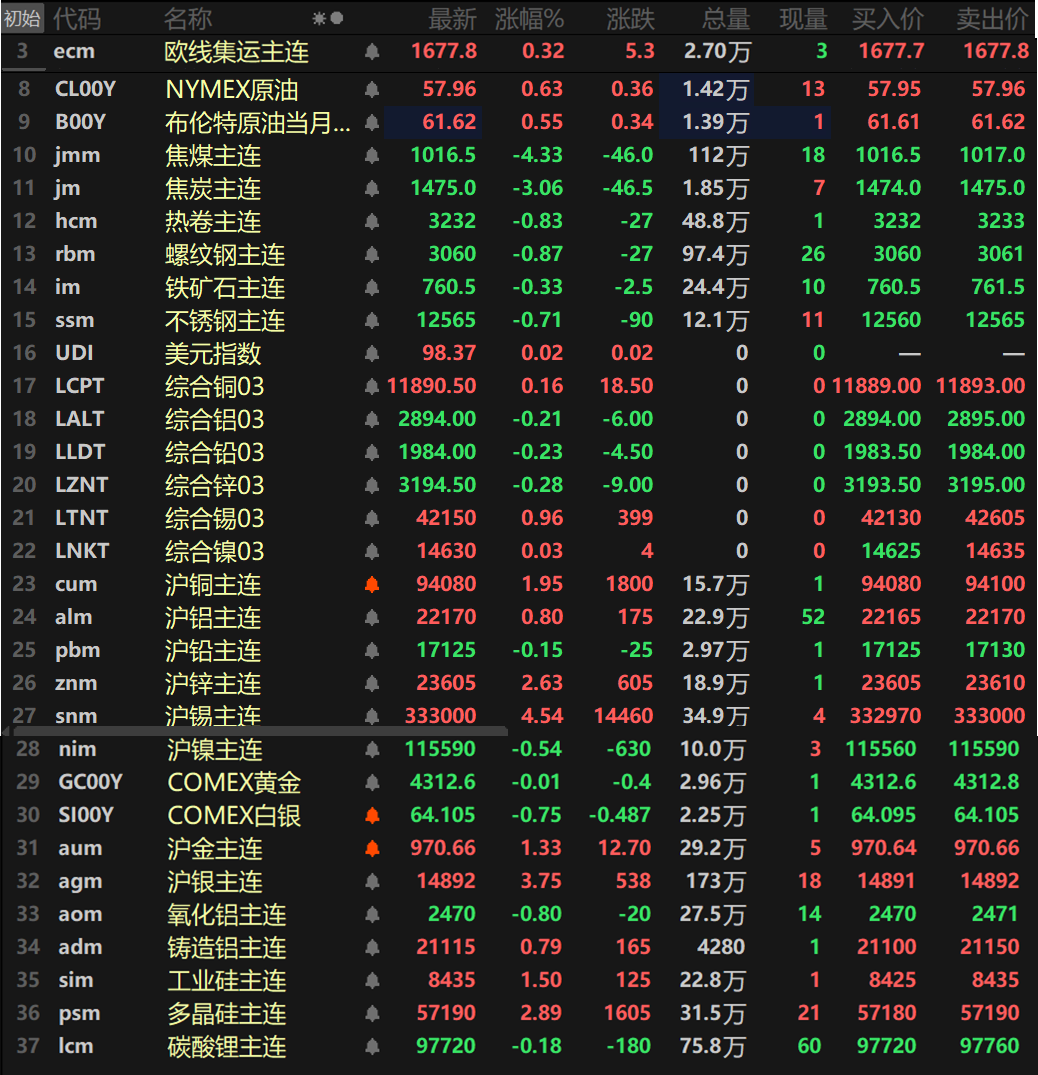Click the alert bell for 碳酸锂主连
This screenshot has width=1038, height=1075.
tap(371, 1045)
